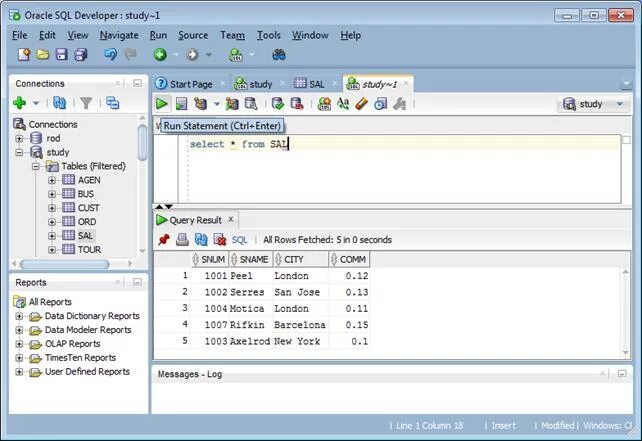
Task: Click the Undo icon in main toolbar
Action: pyautogui.click(x=110, y=54)
